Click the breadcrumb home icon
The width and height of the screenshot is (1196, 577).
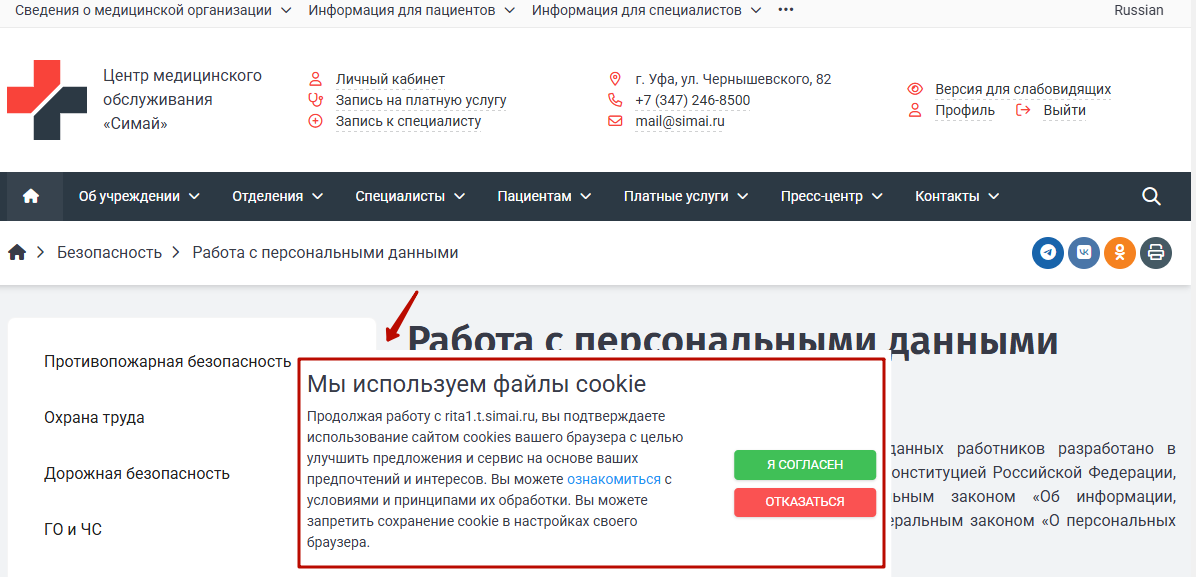pyautogui.click(x=17, y=253)
